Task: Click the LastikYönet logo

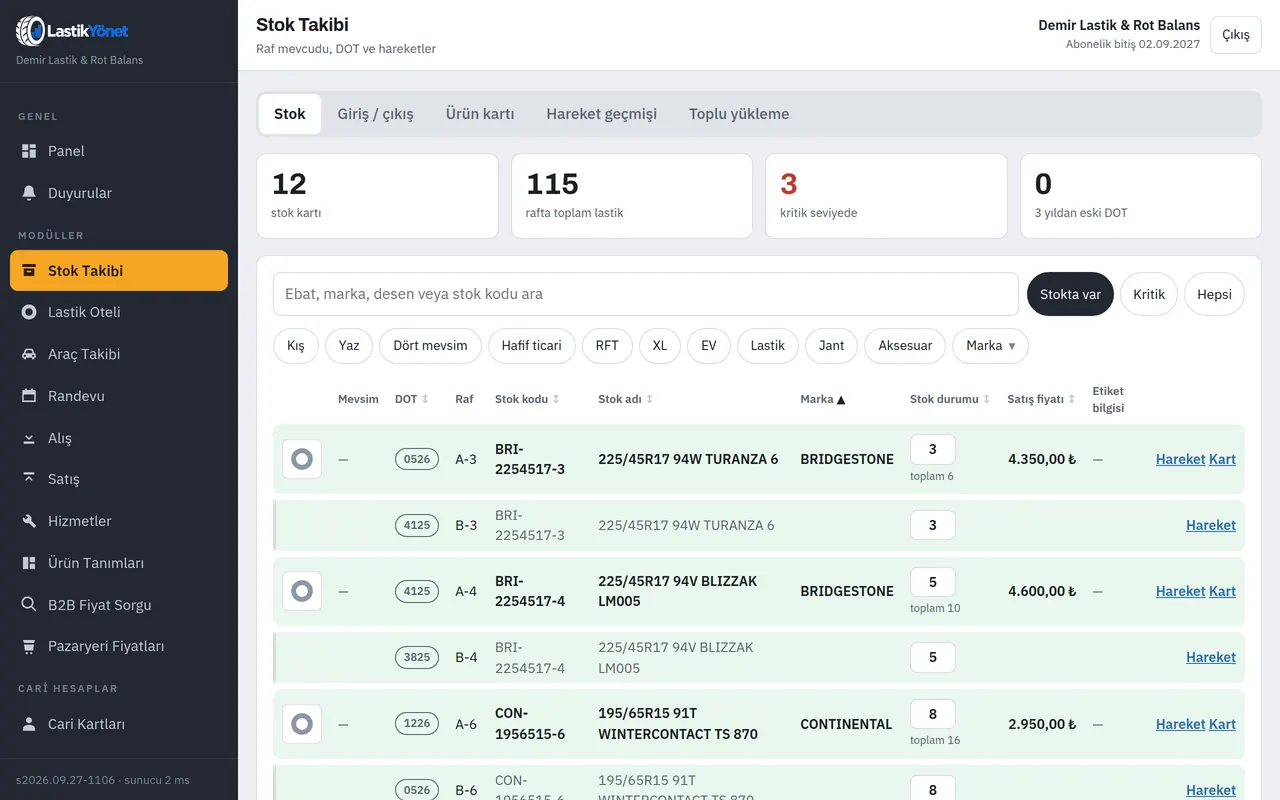Action: (72, 31)
